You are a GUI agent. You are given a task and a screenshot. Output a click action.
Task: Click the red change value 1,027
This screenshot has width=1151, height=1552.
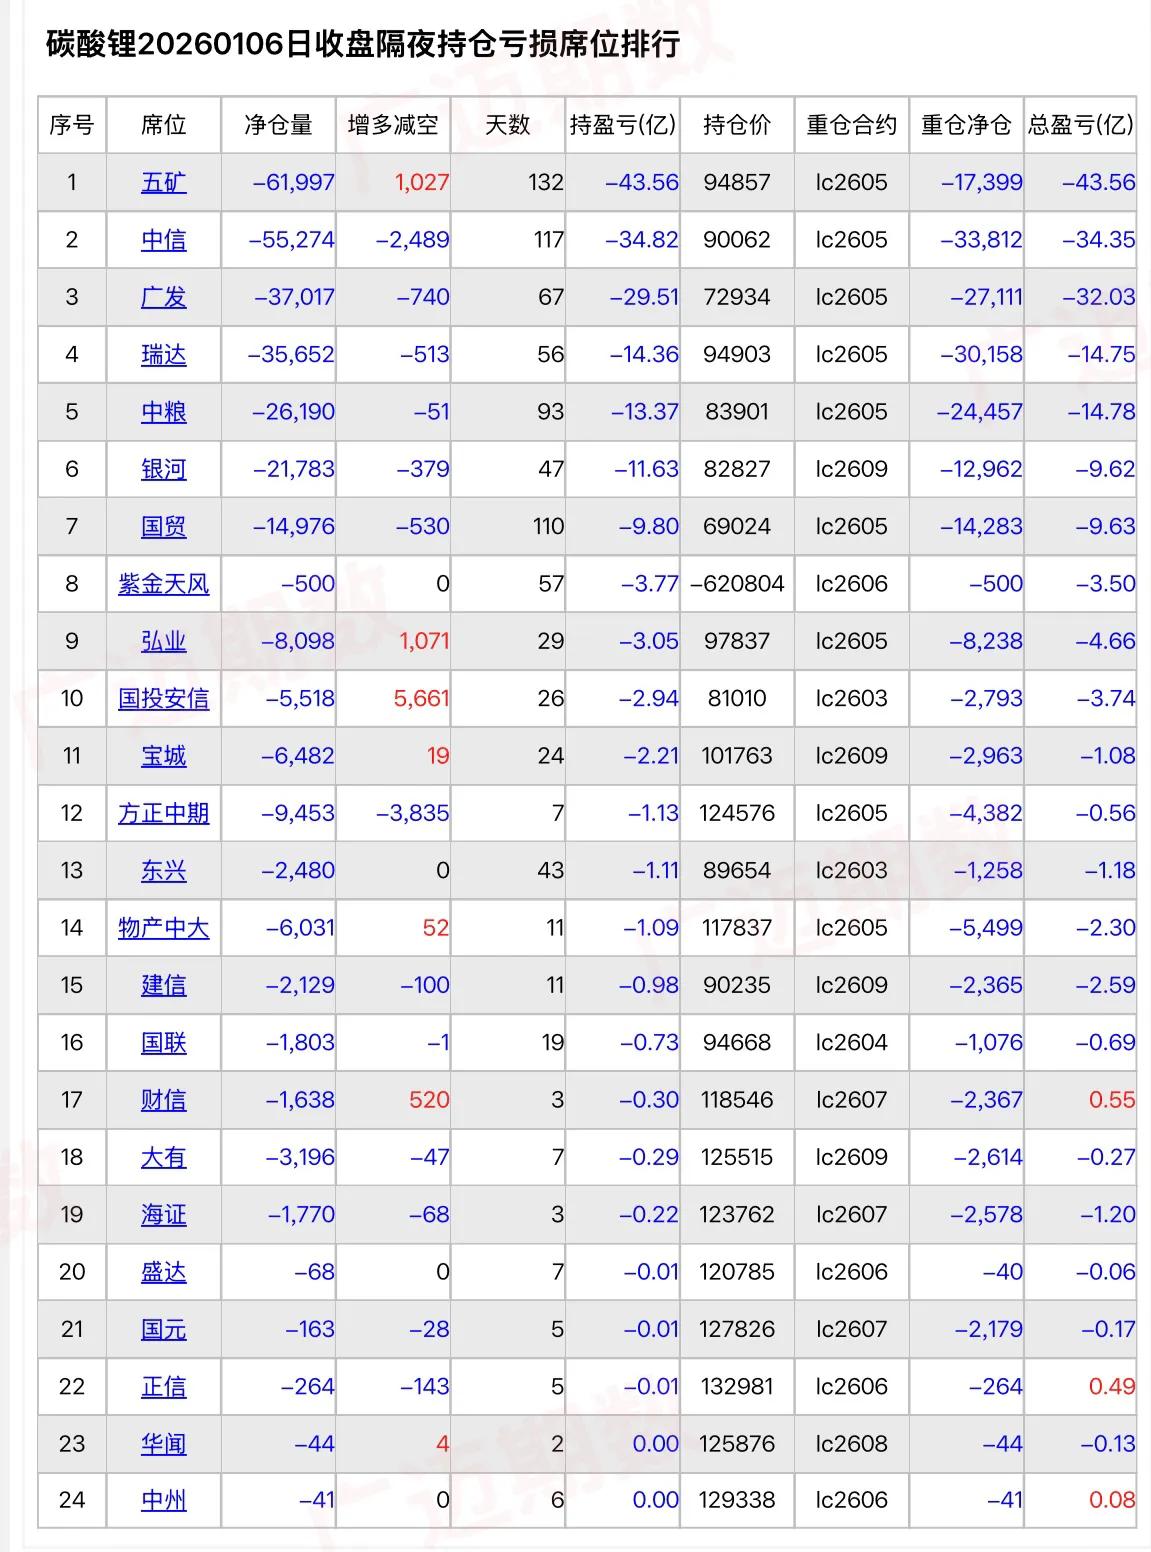click(422, 183)
